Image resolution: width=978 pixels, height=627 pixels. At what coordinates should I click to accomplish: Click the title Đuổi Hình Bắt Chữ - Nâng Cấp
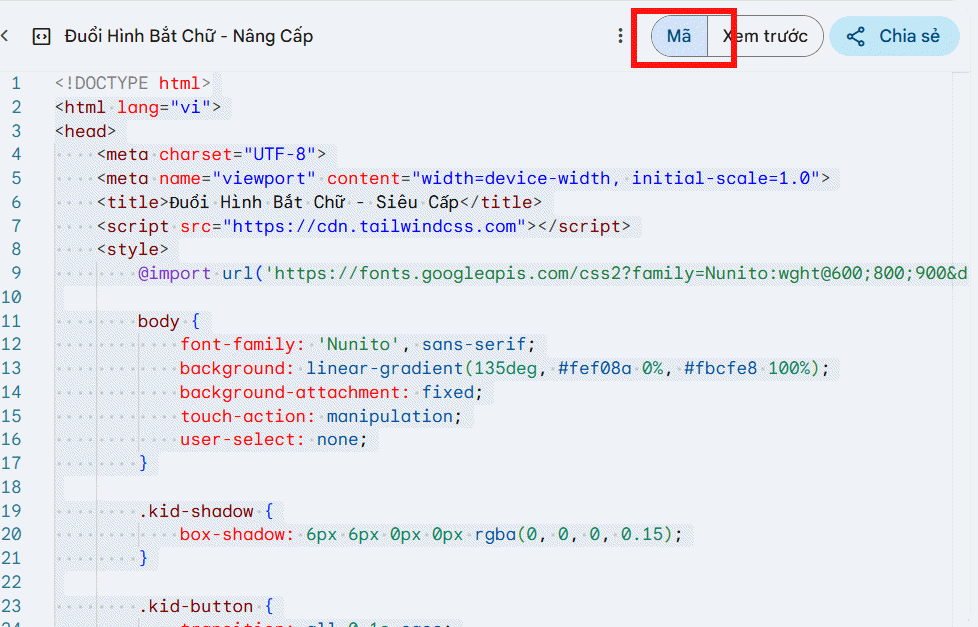189,36
